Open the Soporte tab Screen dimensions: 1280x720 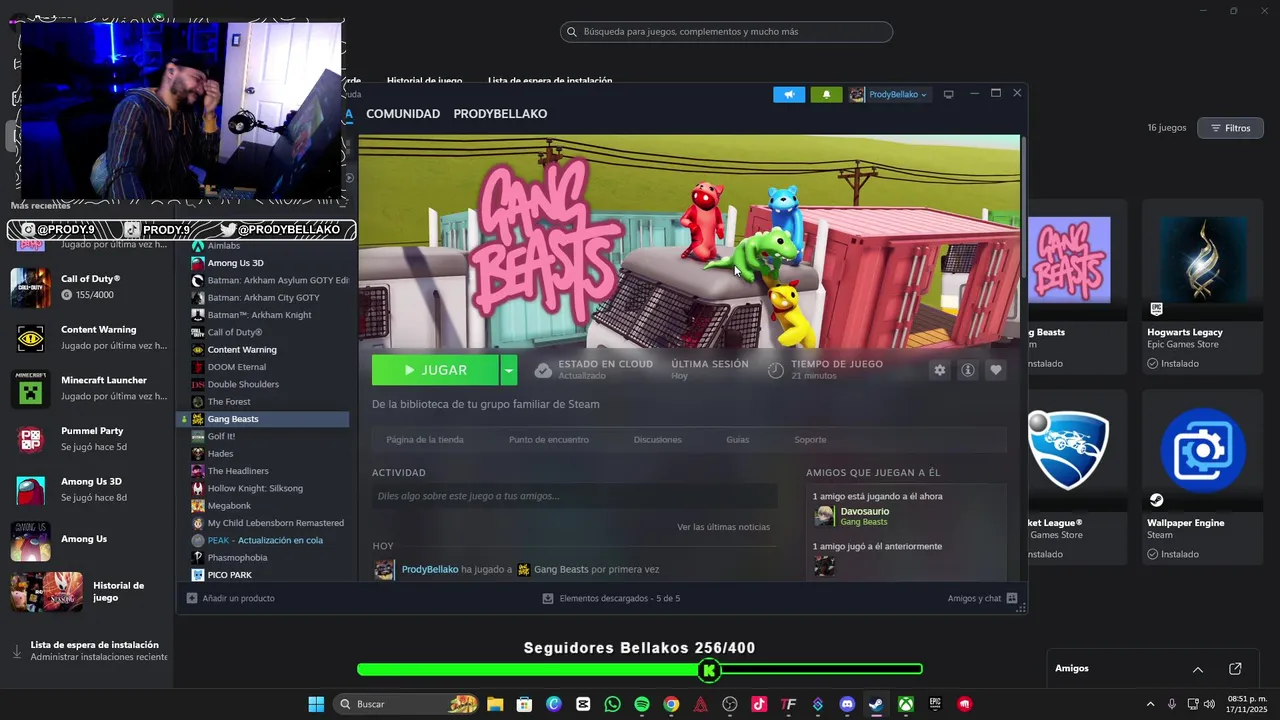click(x=810, y=440)
